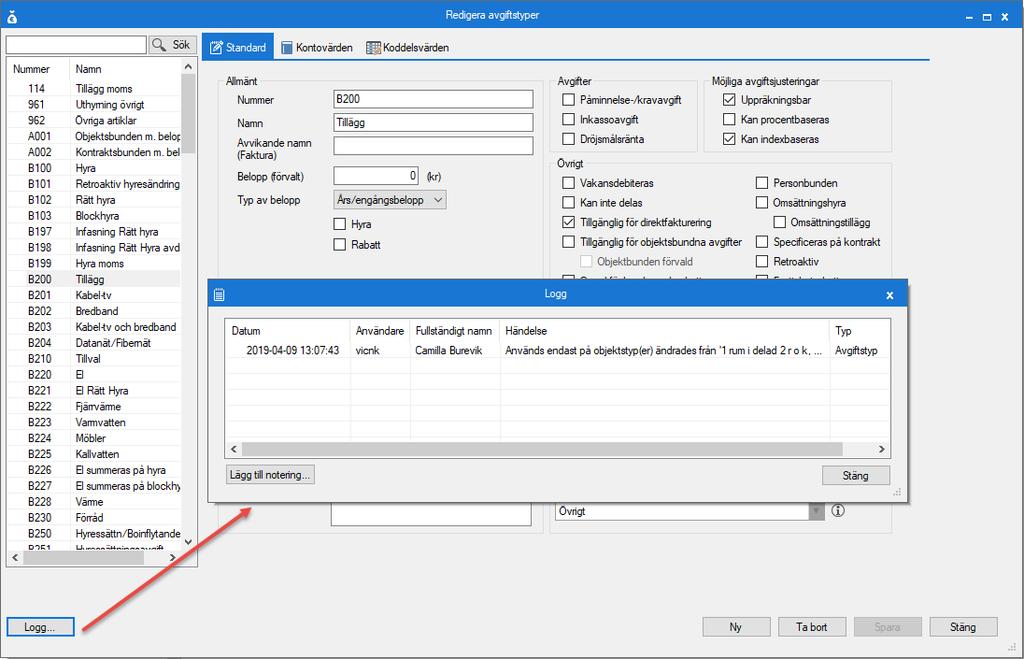Viewport: 1024px width, 659px height.
Task: Click Lägg till notering... button
Action: (x=270, y=475)
